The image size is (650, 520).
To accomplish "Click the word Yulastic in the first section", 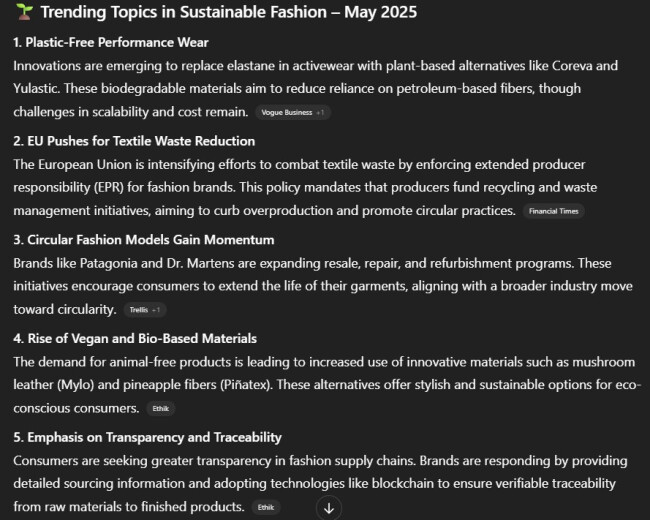I will click(38, 87).
